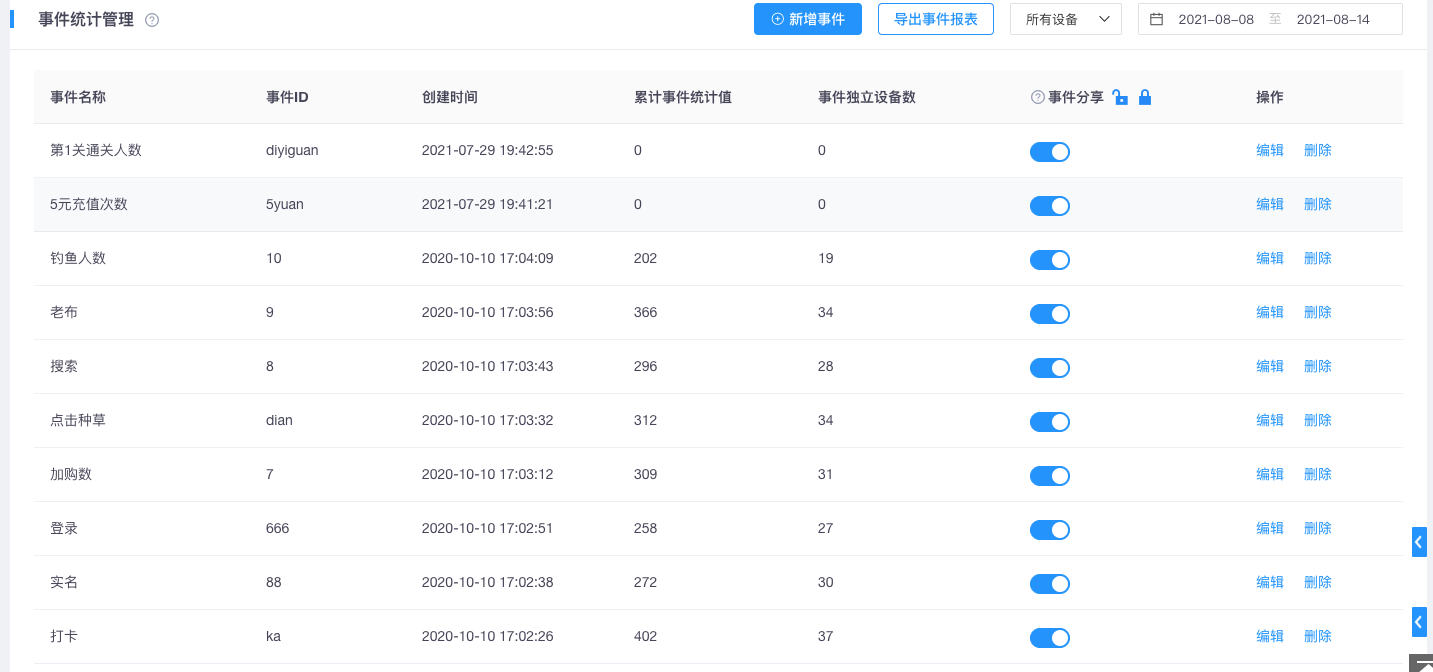Click the 新增事件 button

[x=808, y=19]
